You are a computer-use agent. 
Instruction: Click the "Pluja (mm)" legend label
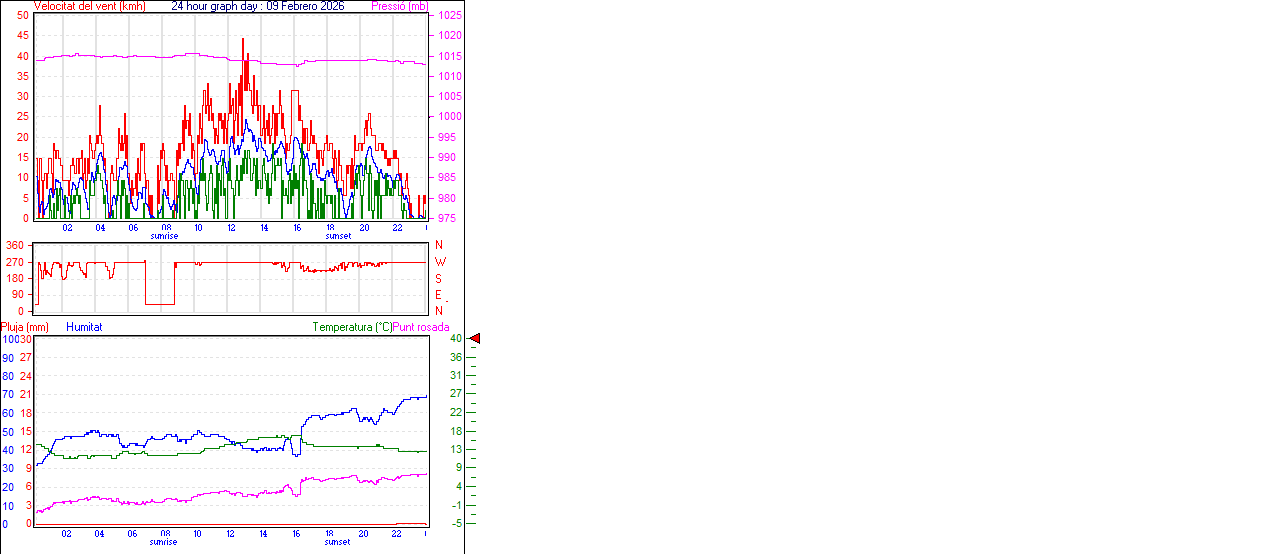pyautogui.click(x=25, y=327)
